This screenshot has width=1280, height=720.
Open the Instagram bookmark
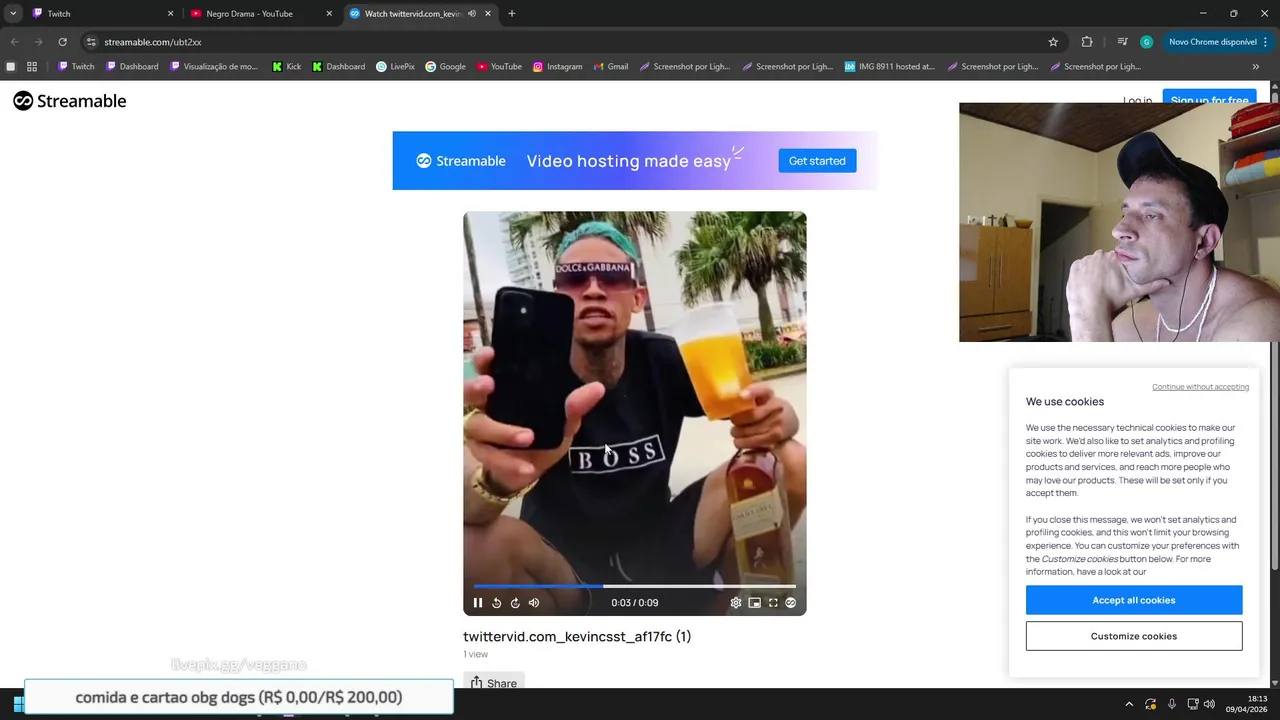pyautogui.click(x=557, y=67)
